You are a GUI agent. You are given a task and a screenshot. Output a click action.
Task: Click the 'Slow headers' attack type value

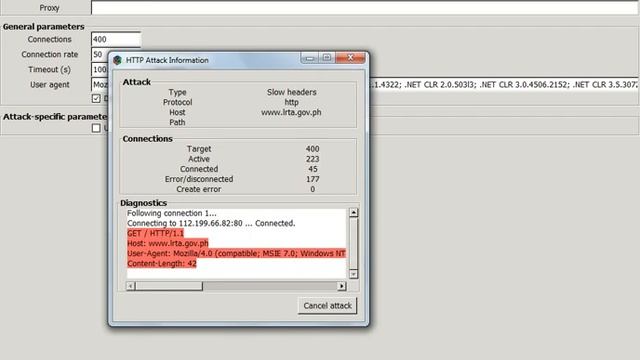291,92
